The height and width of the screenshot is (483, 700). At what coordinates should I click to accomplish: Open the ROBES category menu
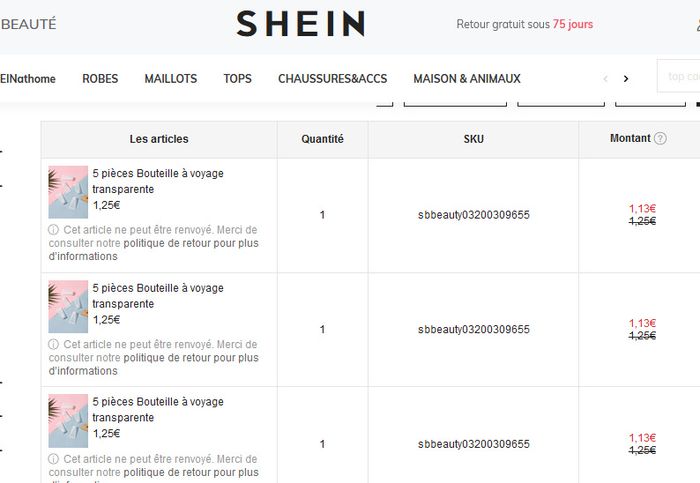click(100, 79)
